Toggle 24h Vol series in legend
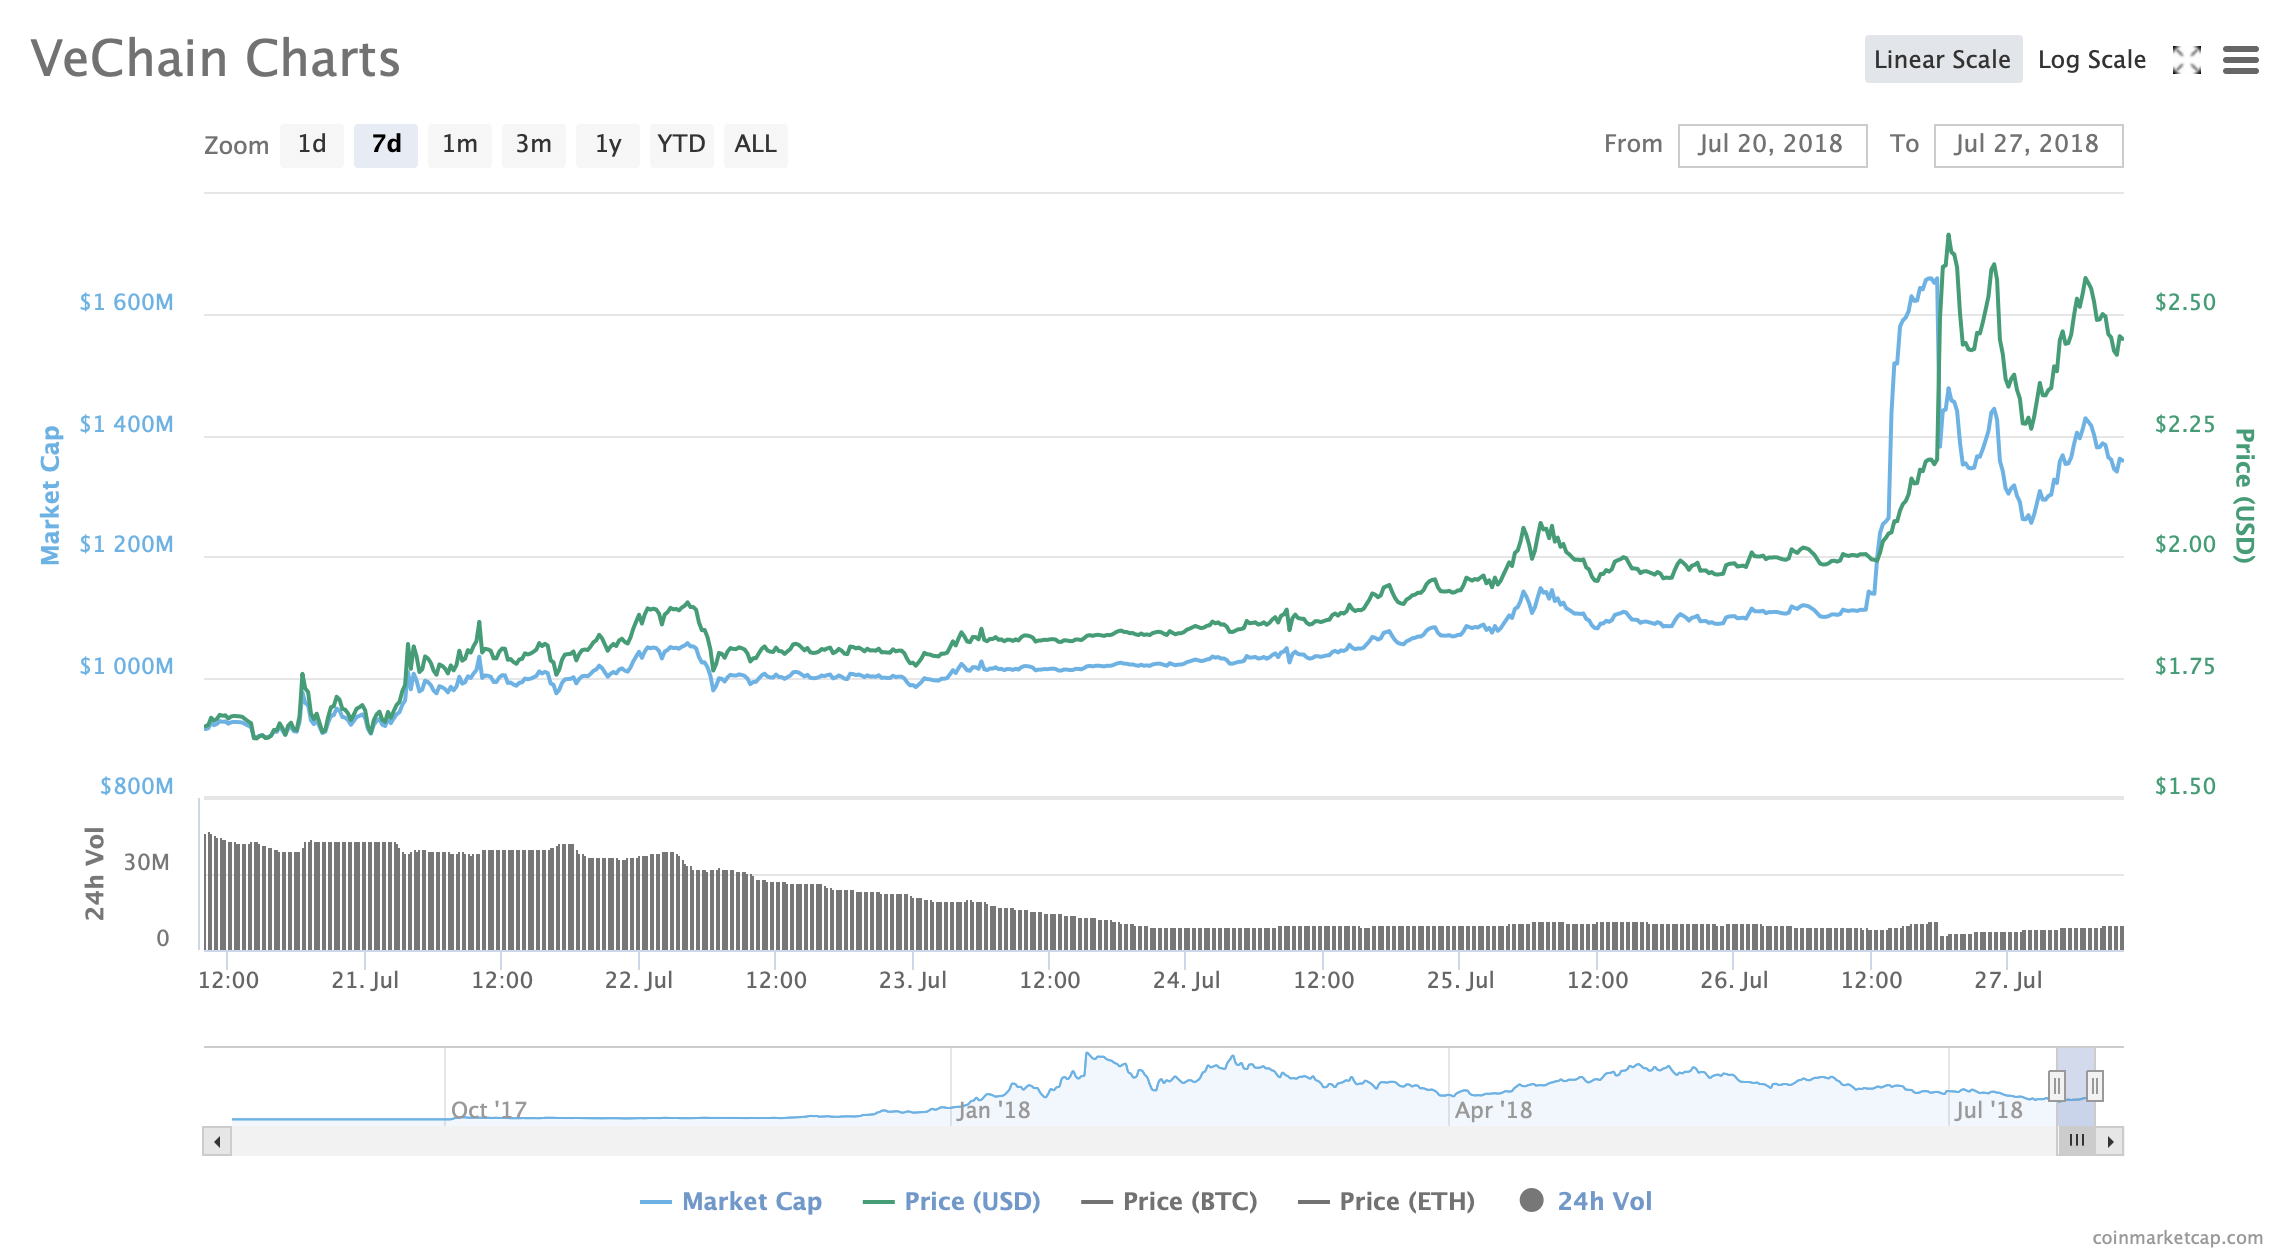The height and width of the screenshot is (1260, 2292). [x=1586, y=1201]
